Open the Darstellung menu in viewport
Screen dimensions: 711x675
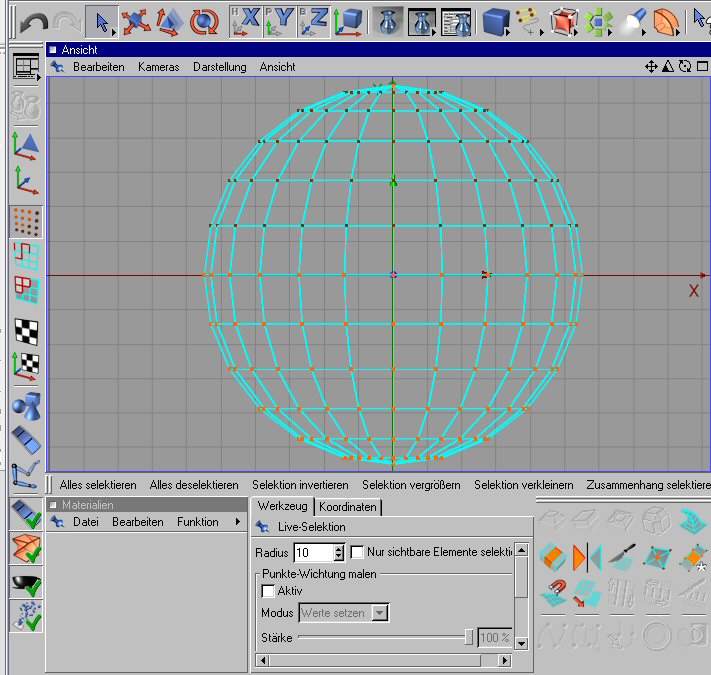coord(219,67)
